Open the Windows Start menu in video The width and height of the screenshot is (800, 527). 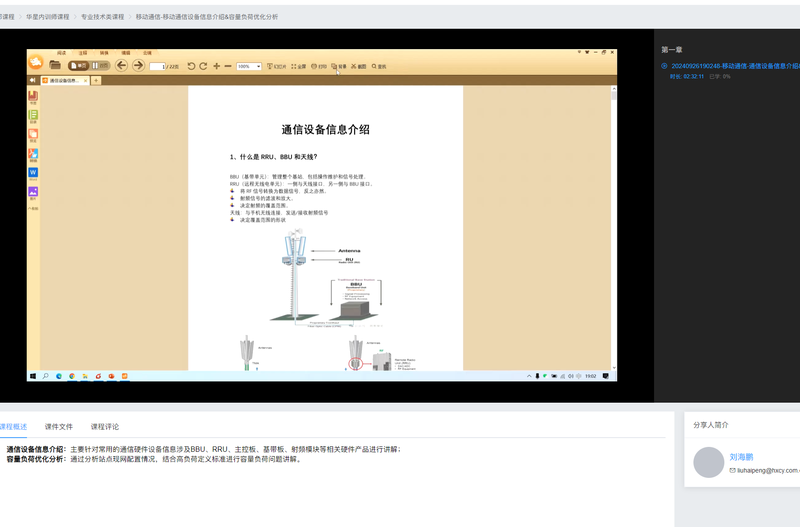pos(33,376)
